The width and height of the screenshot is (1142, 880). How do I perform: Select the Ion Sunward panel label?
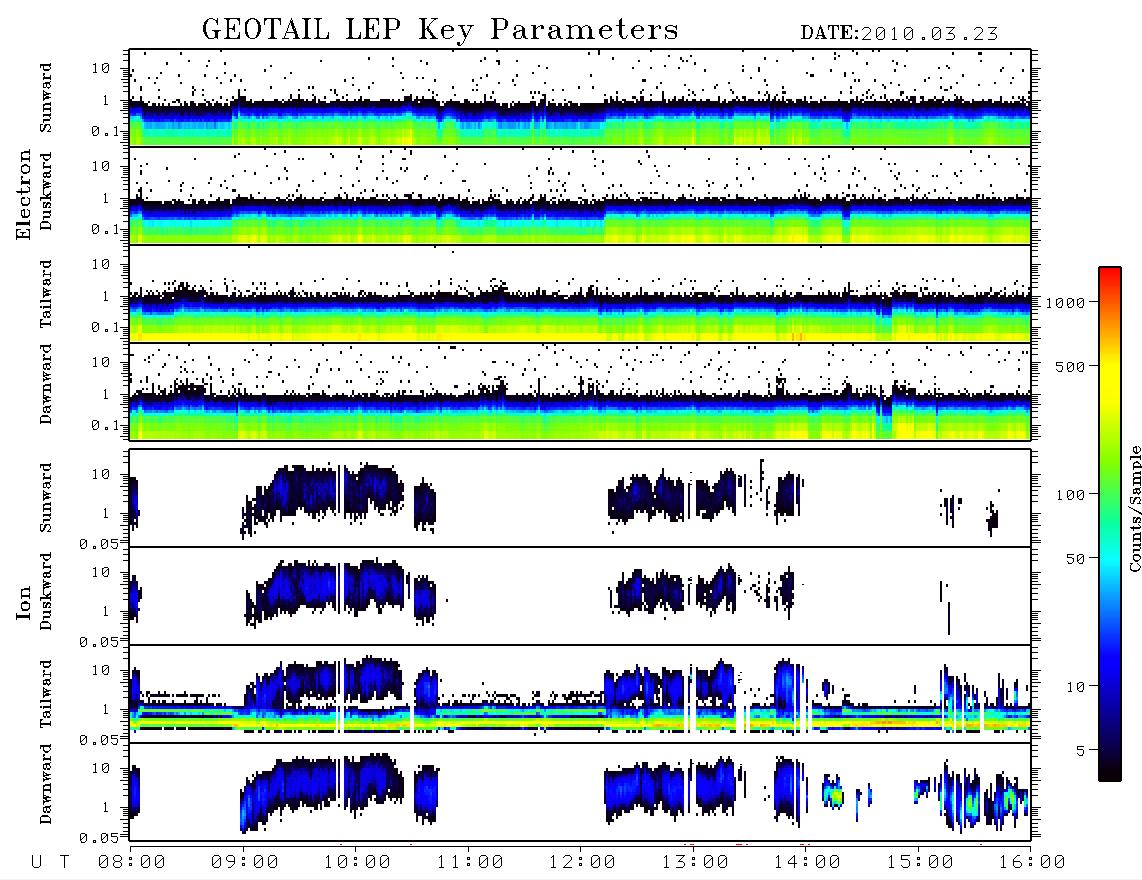click(45, 498)
